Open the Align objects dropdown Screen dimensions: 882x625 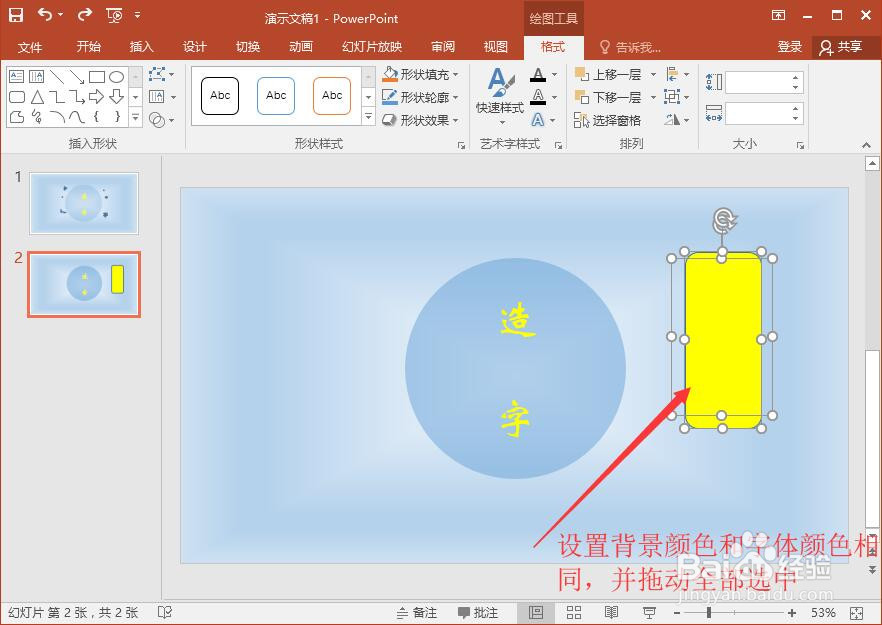pos(677,74)
